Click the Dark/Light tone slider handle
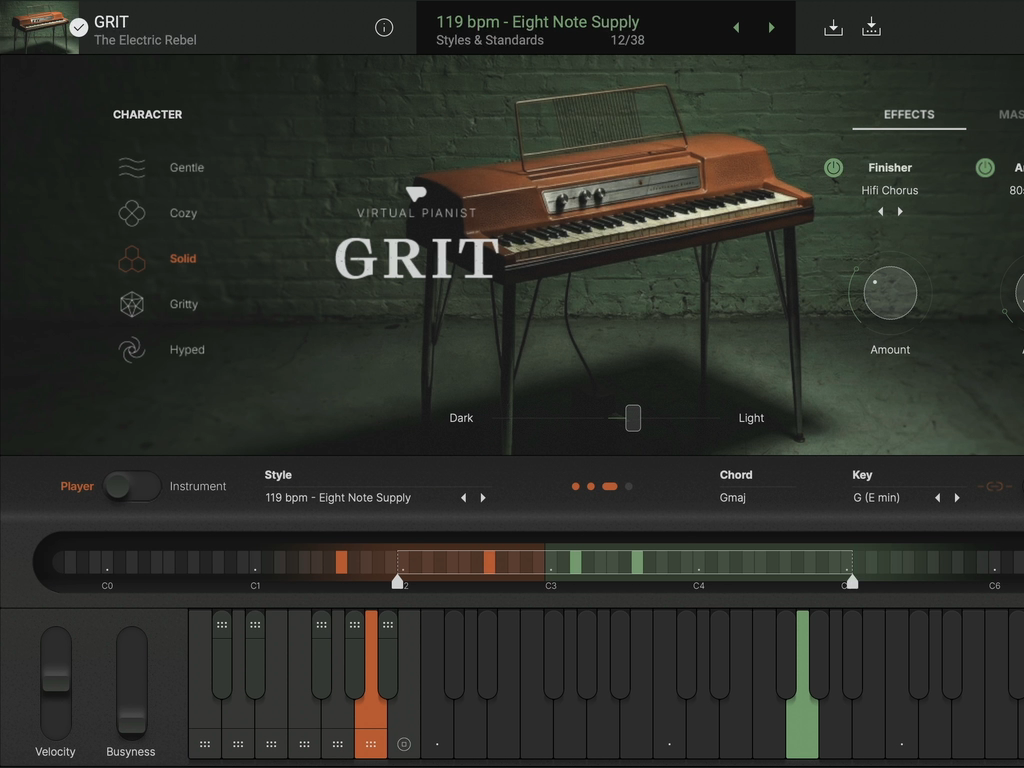Viewport: 1024px width, 768px height. tap(633, 418)
